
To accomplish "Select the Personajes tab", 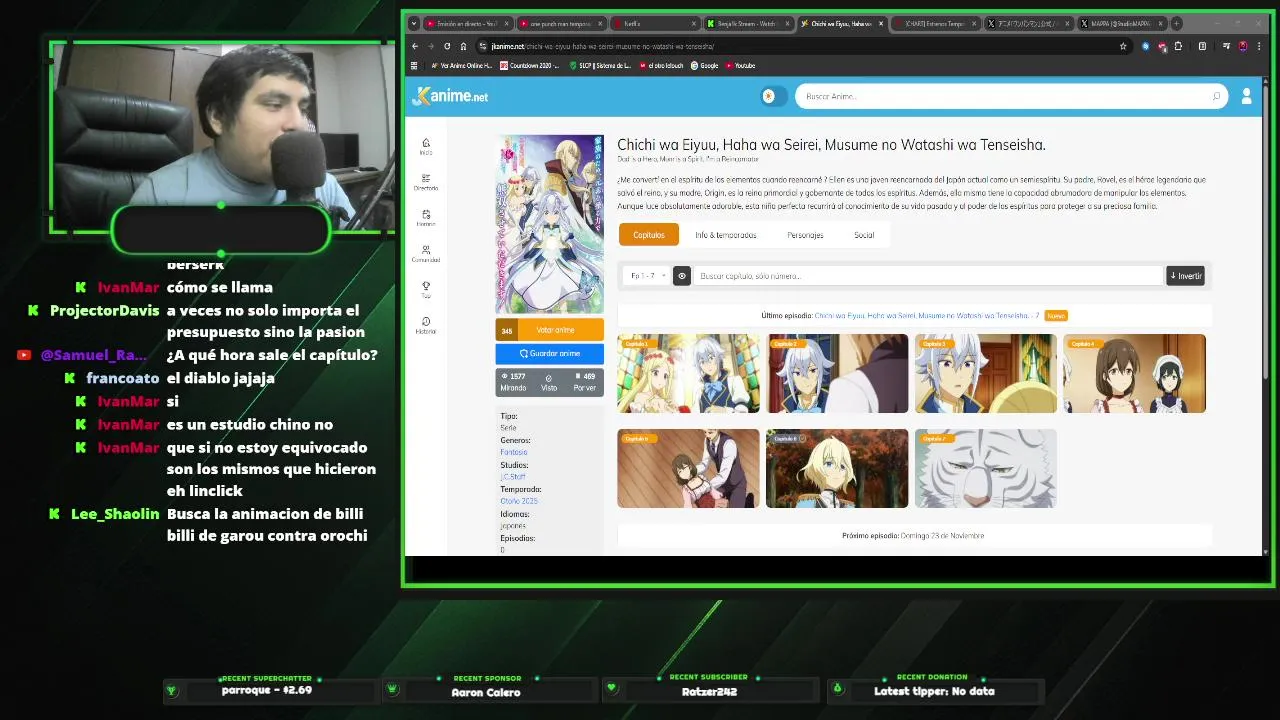I will pos(805,235).
